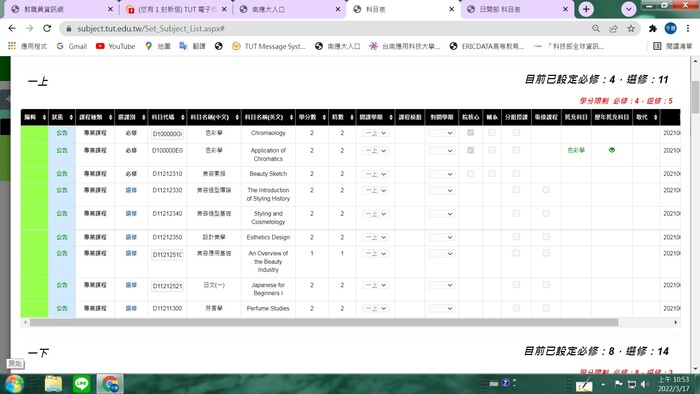Bookmark this page with the star icon

pos(631,29)
